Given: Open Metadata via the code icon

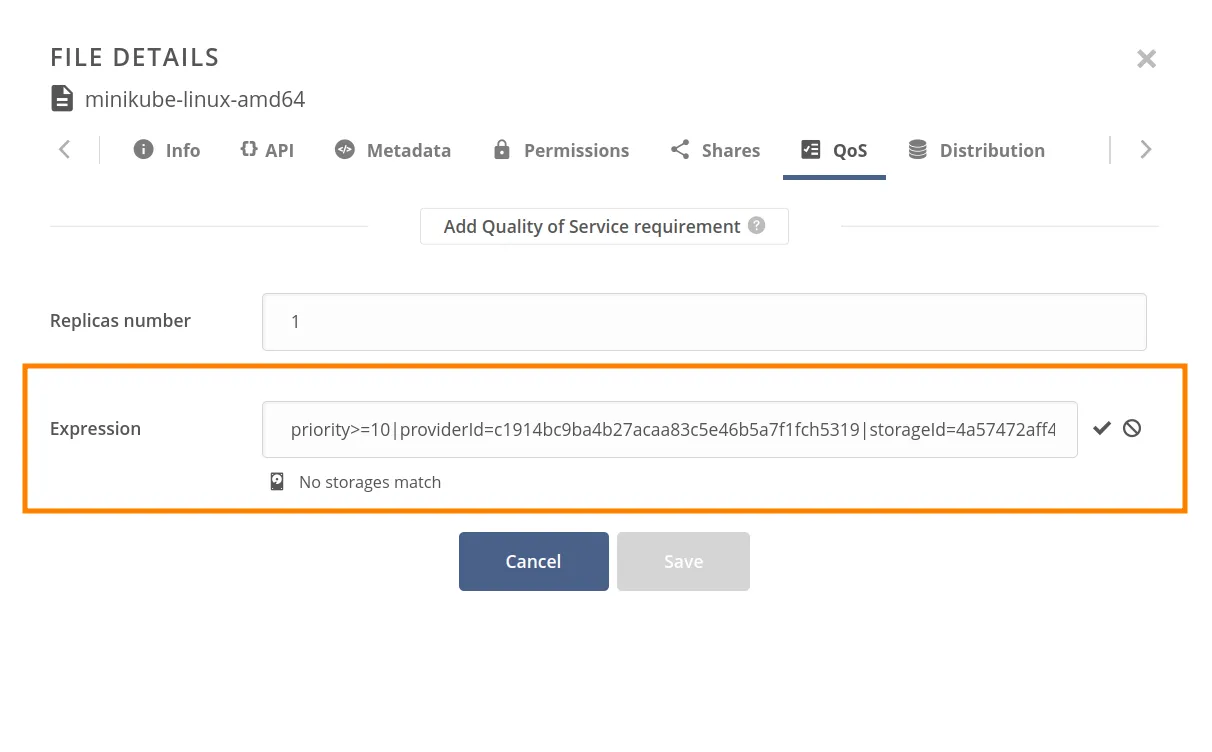Looking at the screenshot, I should pos(344,149).
